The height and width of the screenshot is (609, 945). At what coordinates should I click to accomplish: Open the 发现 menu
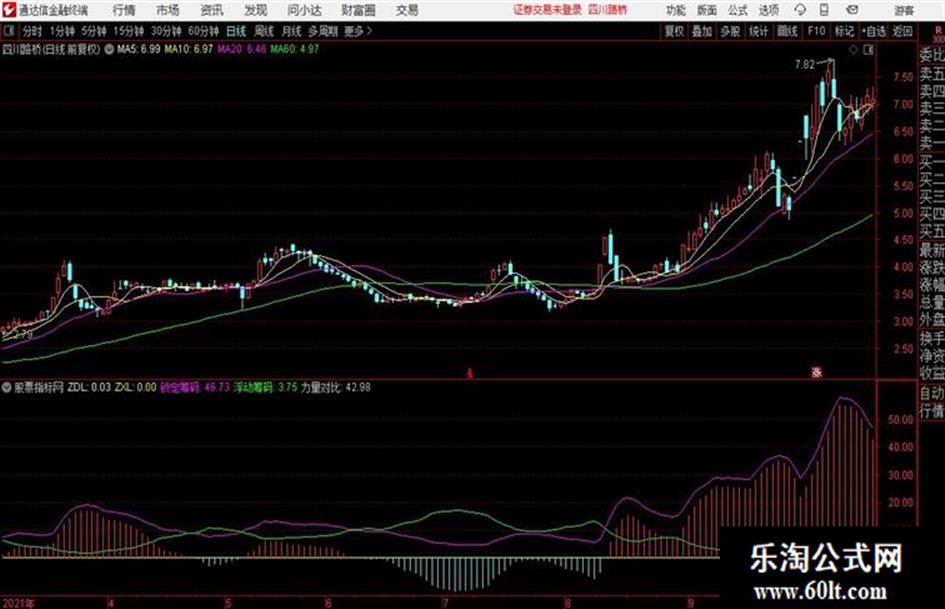[256, 10]
